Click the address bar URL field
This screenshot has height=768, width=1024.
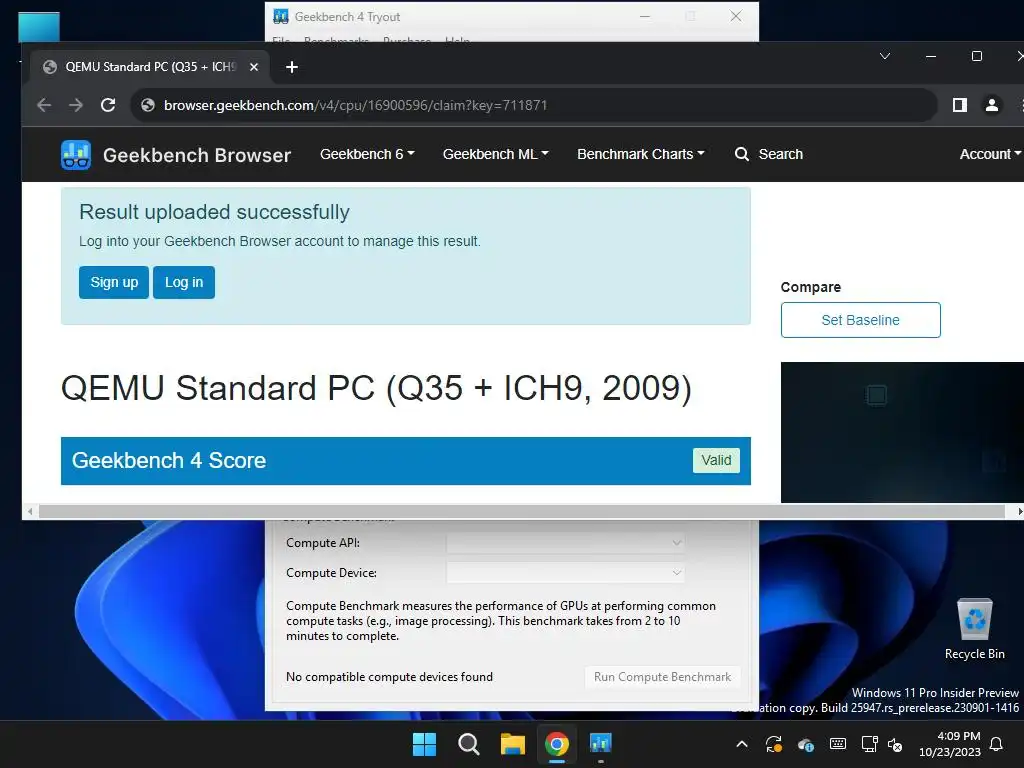[536, 105]
